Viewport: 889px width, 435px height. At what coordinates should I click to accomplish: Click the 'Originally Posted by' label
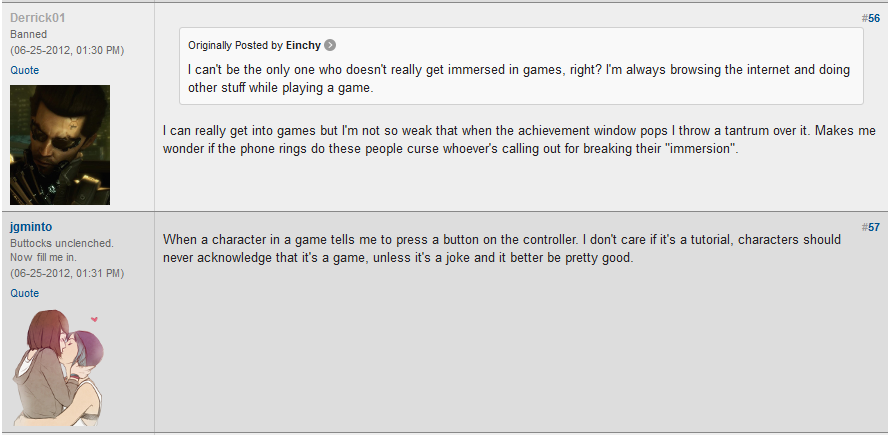tap(235, 45)
